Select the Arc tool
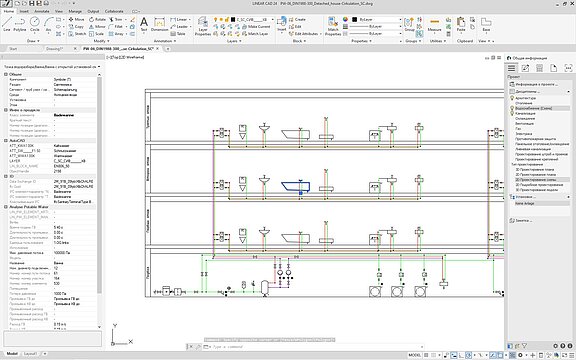This screenshot has width=576, height=360. [48, 24]
